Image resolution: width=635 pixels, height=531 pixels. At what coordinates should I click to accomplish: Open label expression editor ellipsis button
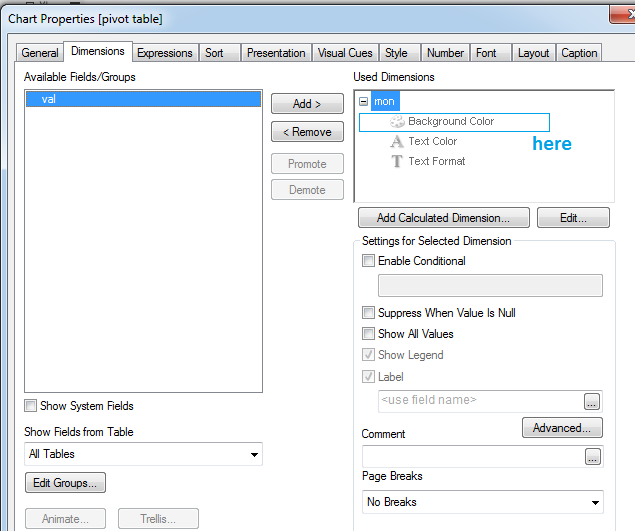click(592, 401)
